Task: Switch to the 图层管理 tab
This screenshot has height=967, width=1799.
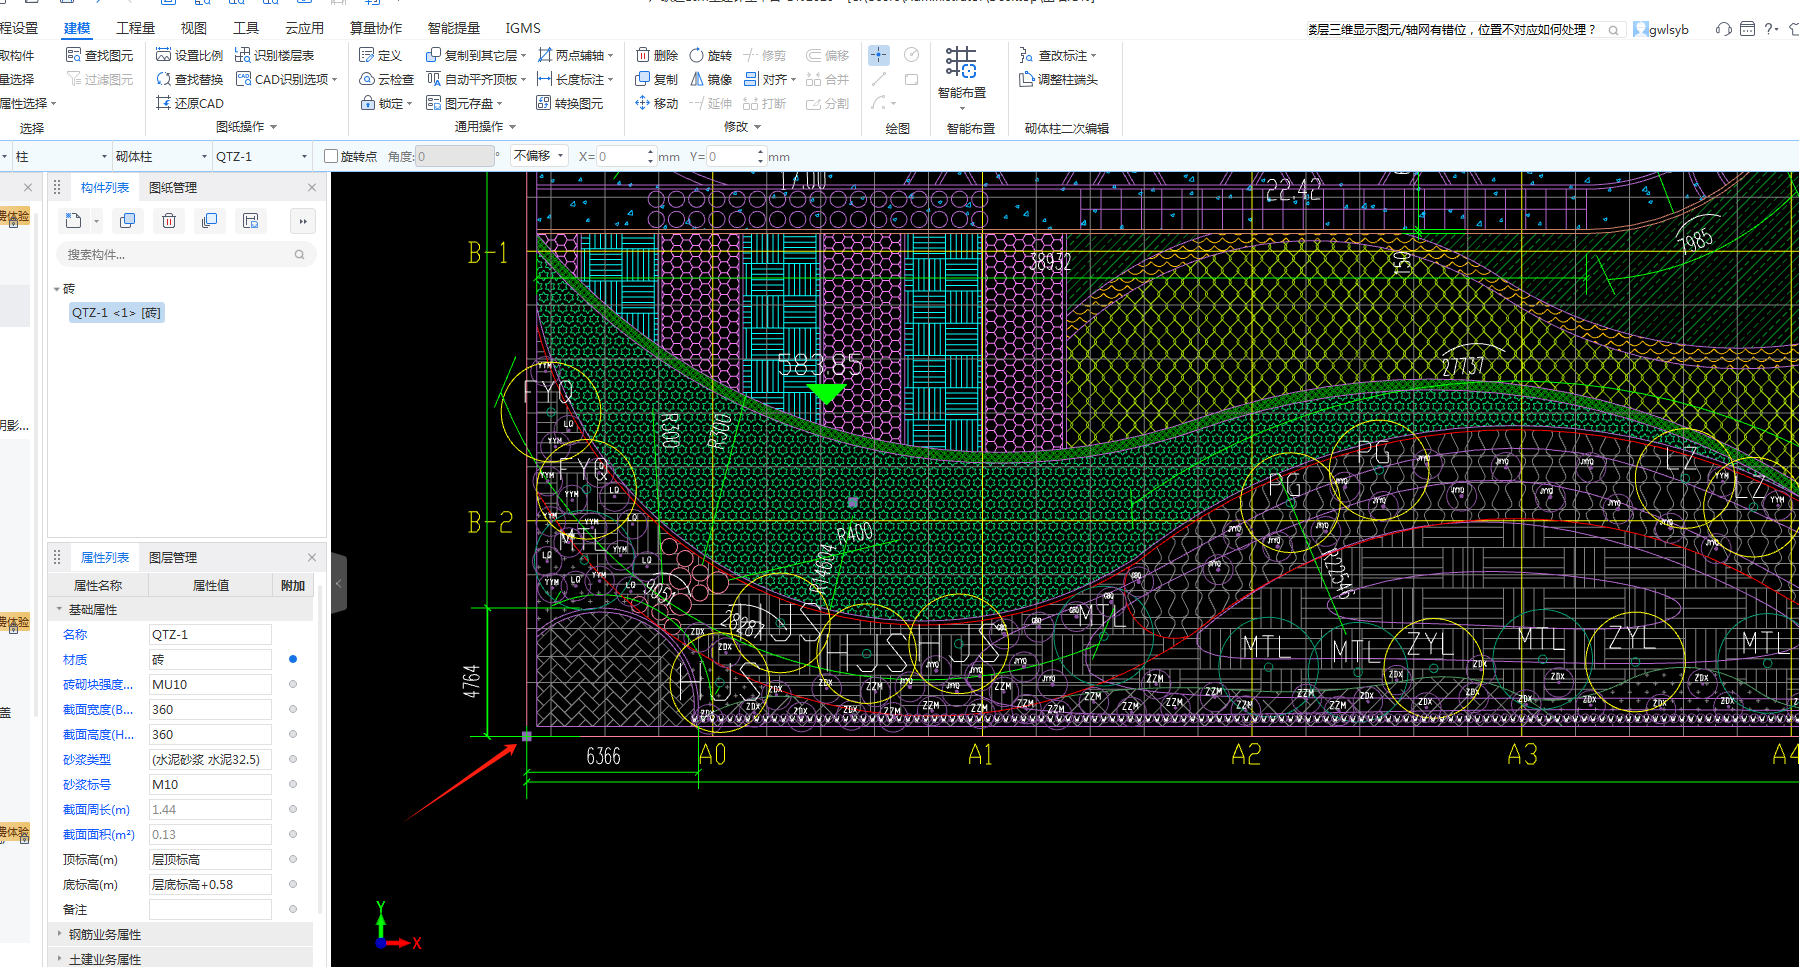Action: point(173,557)
